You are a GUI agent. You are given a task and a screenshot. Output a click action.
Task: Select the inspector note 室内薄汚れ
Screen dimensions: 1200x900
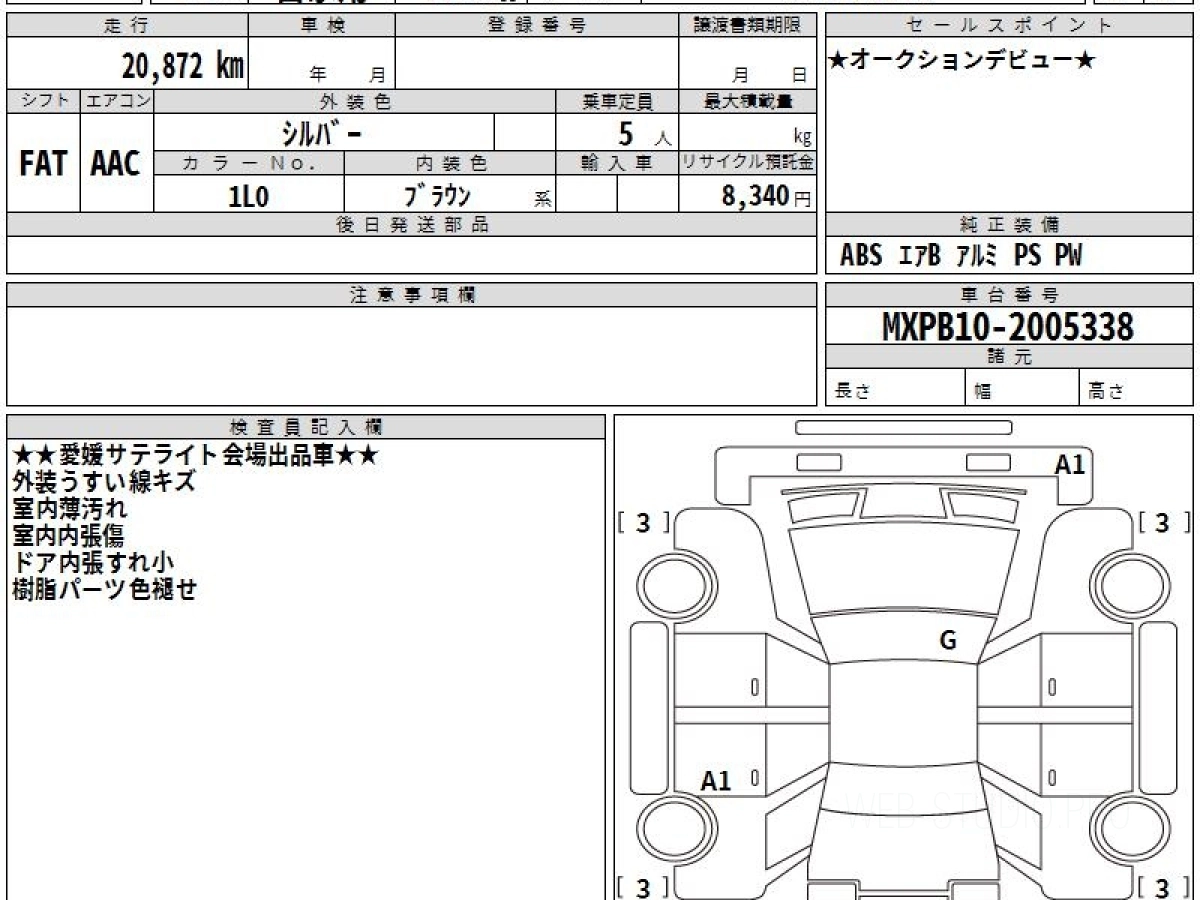(x=70, y=509)
